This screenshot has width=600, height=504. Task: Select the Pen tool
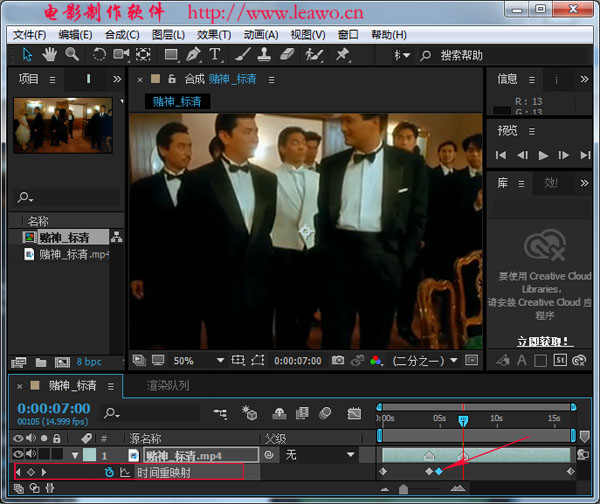coord(193,54)
